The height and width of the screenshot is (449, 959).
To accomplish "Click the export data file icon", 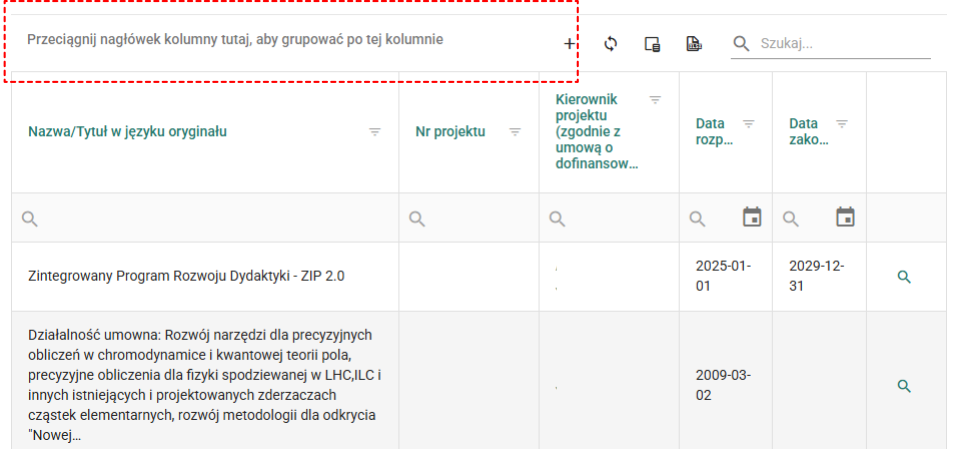I will point(692,44).
